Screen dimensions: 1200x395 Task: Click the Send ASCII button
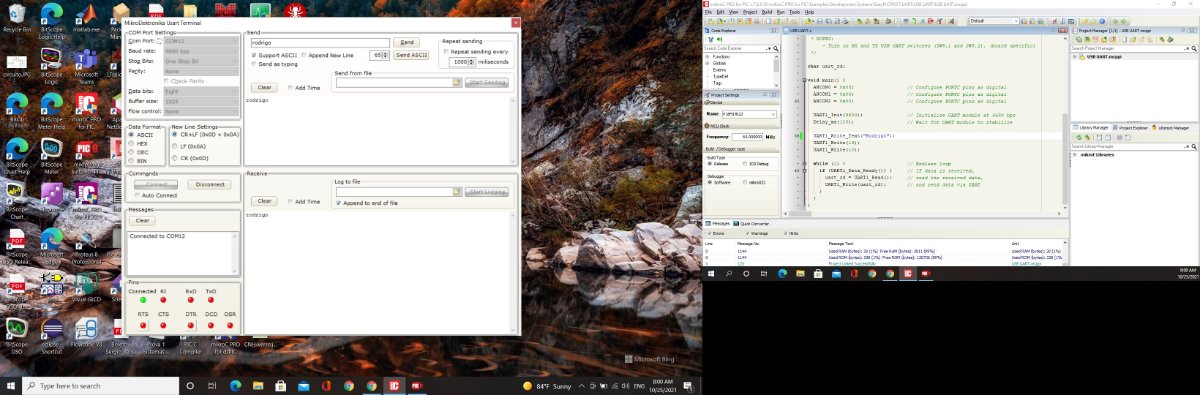pyautogui.click(x=411, y=55)
